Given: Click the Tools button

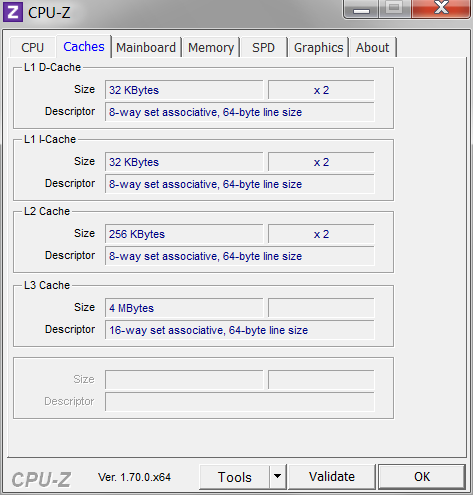Looking at the screenshot, I should [x=234, y=477].
